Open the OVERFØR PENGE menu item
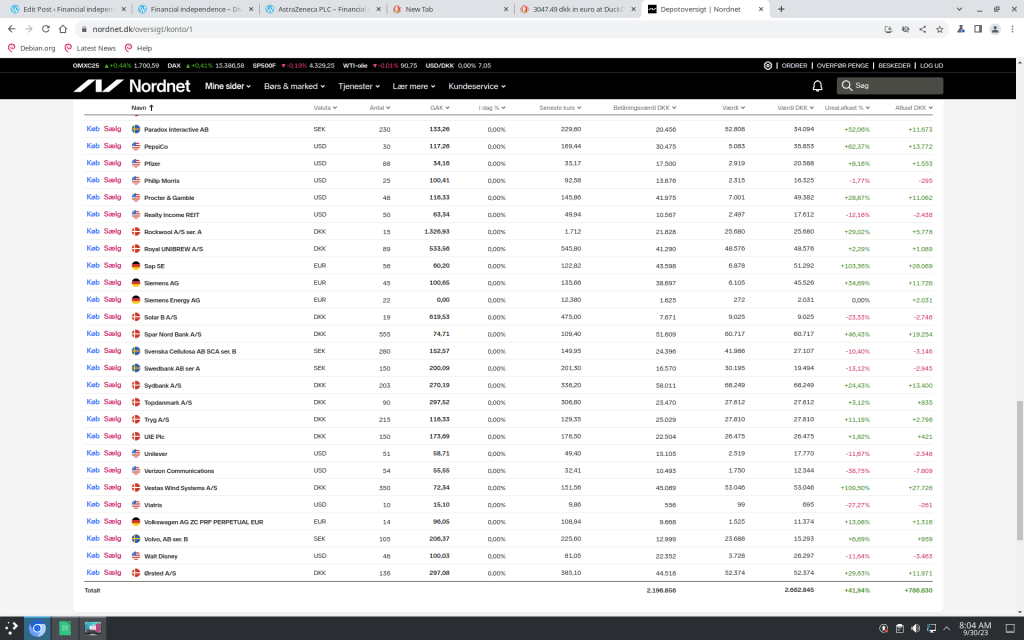1024x640 pixels. (x=842, y=65)
